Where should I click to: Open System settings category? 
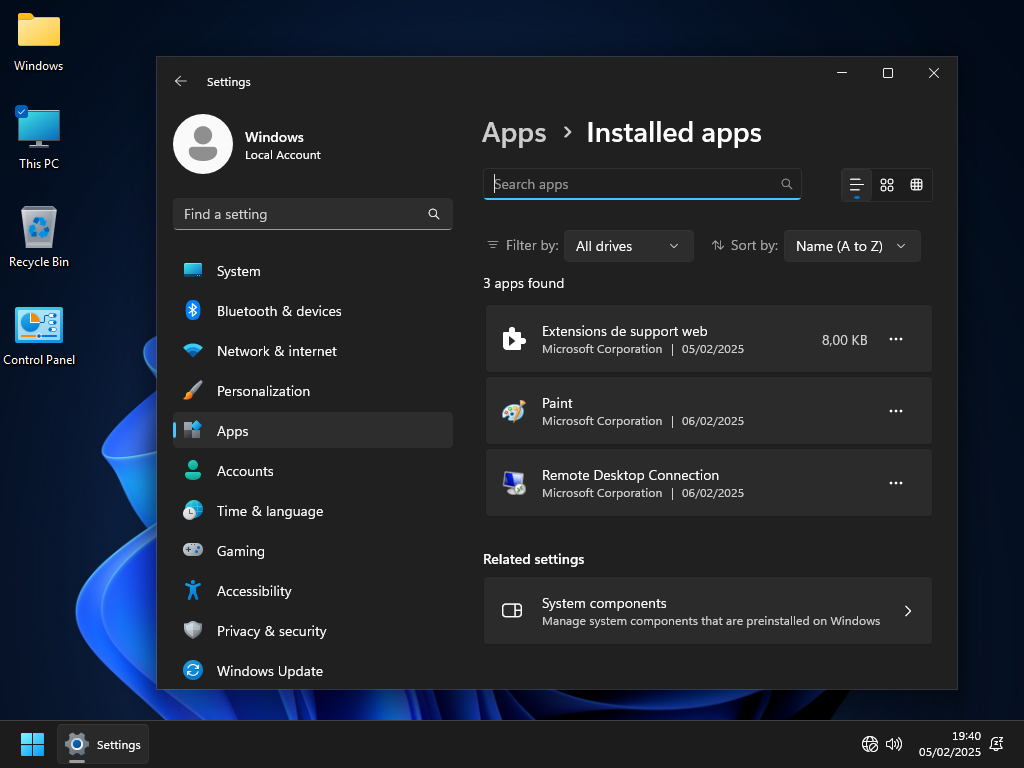313,271
